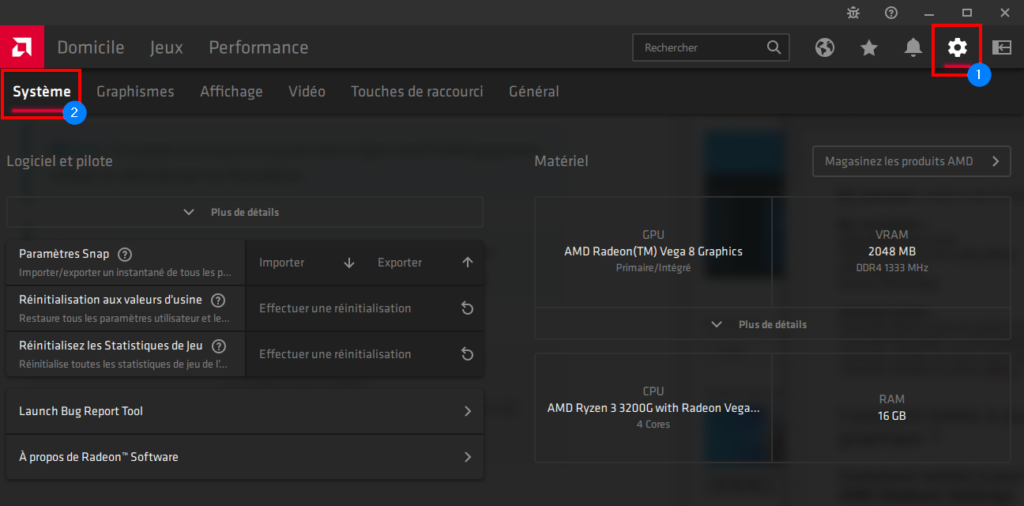
Task: Click the Exporter up arrow icon
Action: [468, 262]
